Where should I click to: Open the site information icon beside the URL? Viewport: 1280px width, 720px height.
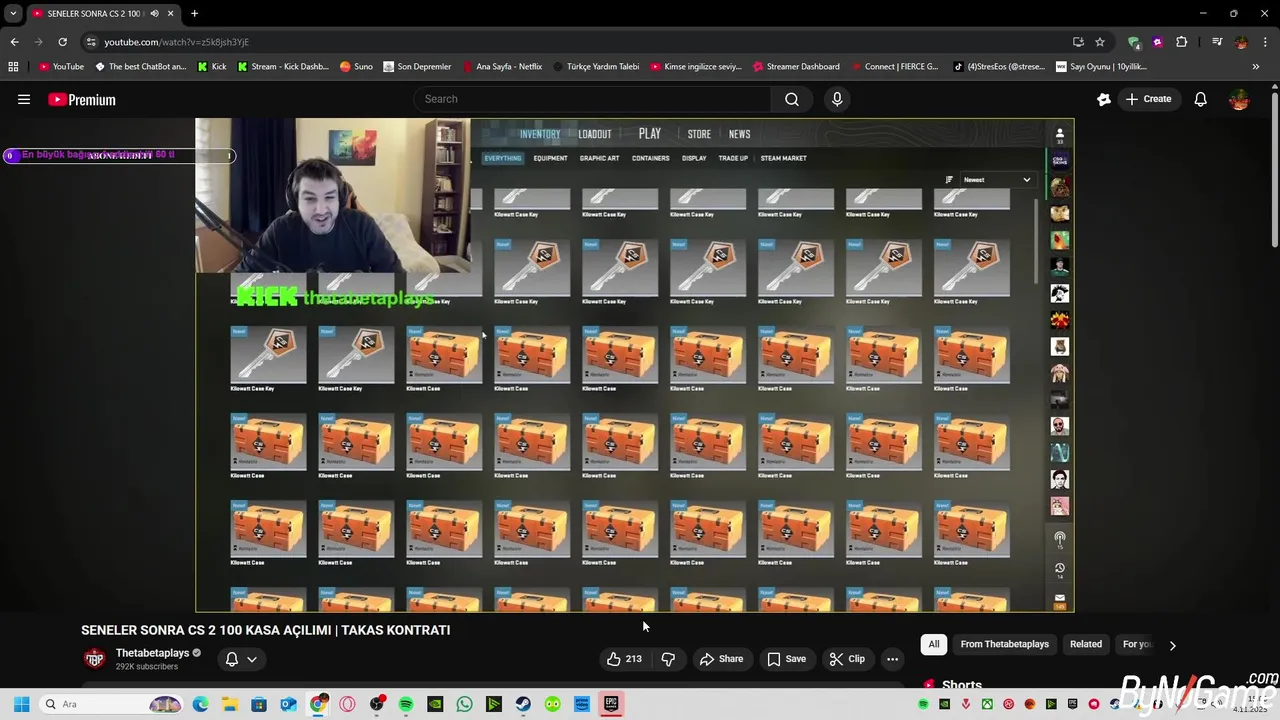(x=91, y=42)
